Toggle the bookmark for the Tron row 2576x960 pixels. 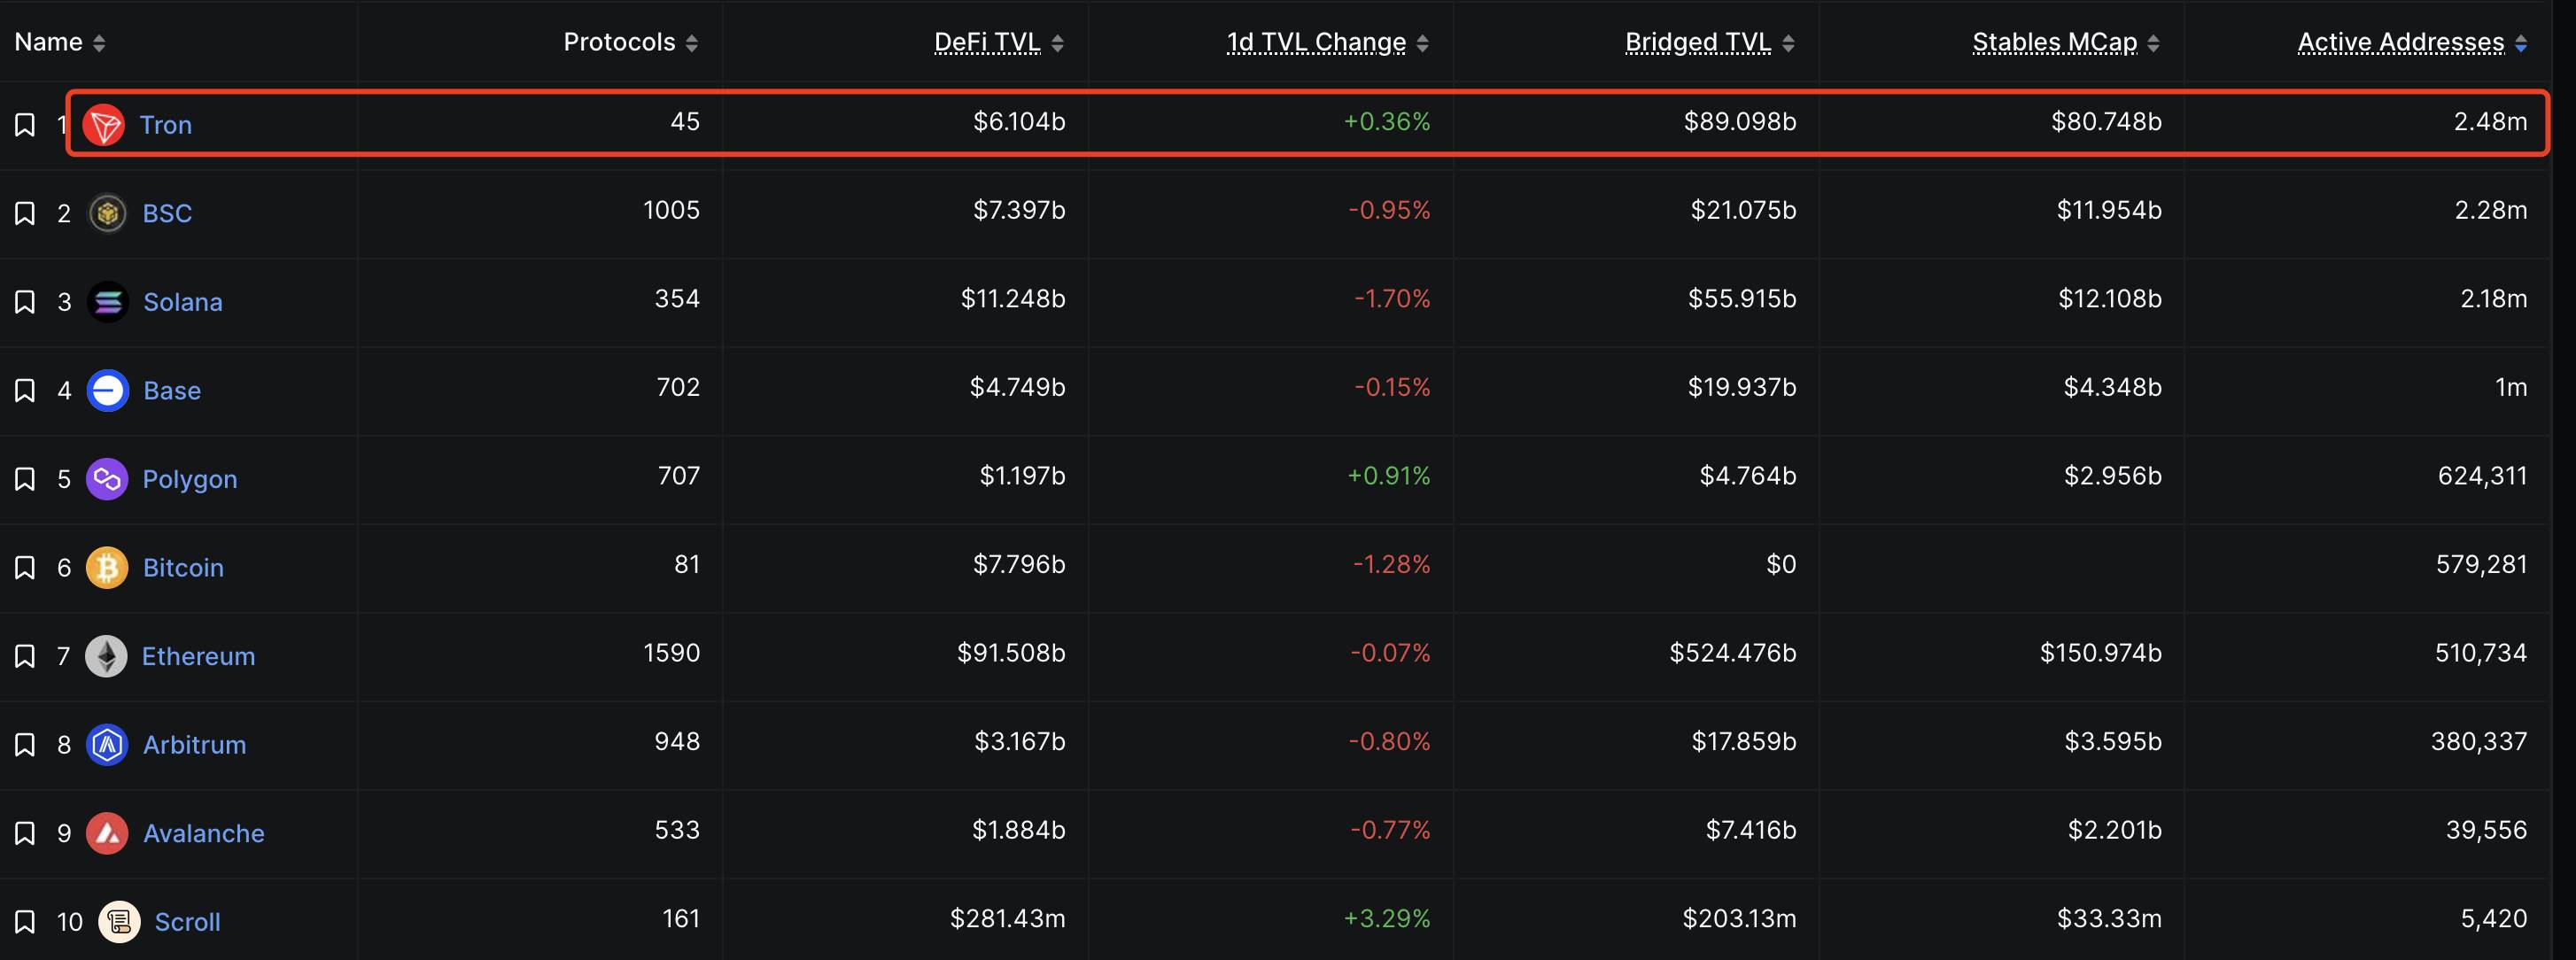point(25,125)
